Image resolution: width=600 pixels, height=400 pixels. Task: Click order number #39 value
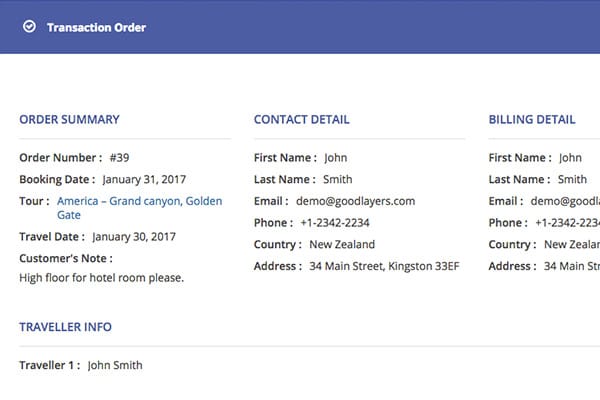point(119,158)
